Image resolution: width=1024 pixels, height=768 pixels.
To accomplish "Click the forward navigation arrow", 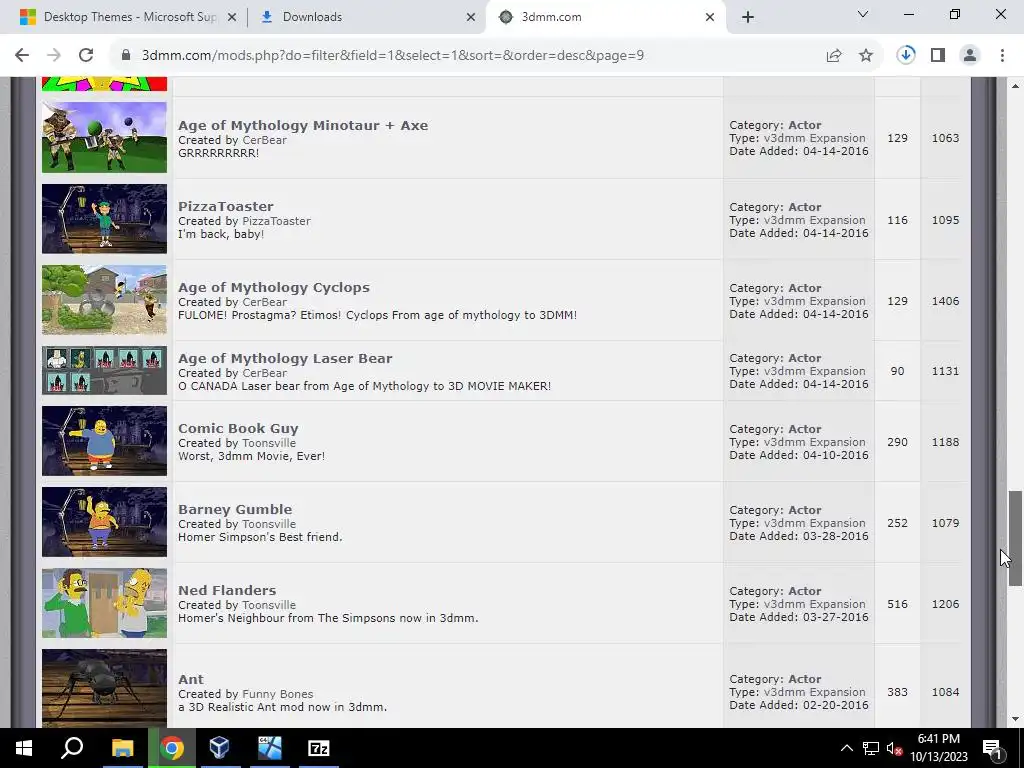I will (x=54, y=56).
